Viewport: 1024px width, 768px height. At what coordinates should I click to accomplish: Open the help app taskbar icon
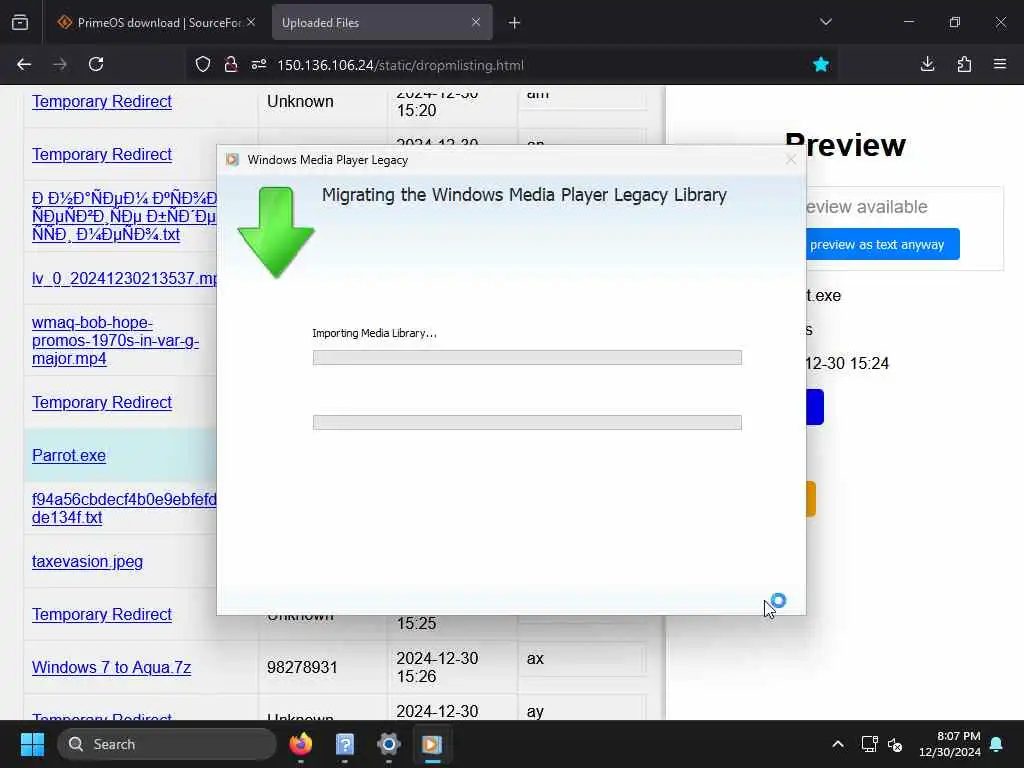coord(345,744)
